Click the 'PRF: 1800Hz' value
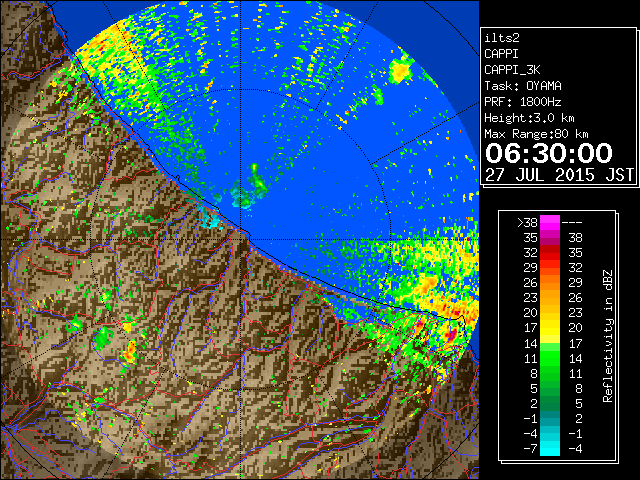640x480 pixels. pos(523,102)
